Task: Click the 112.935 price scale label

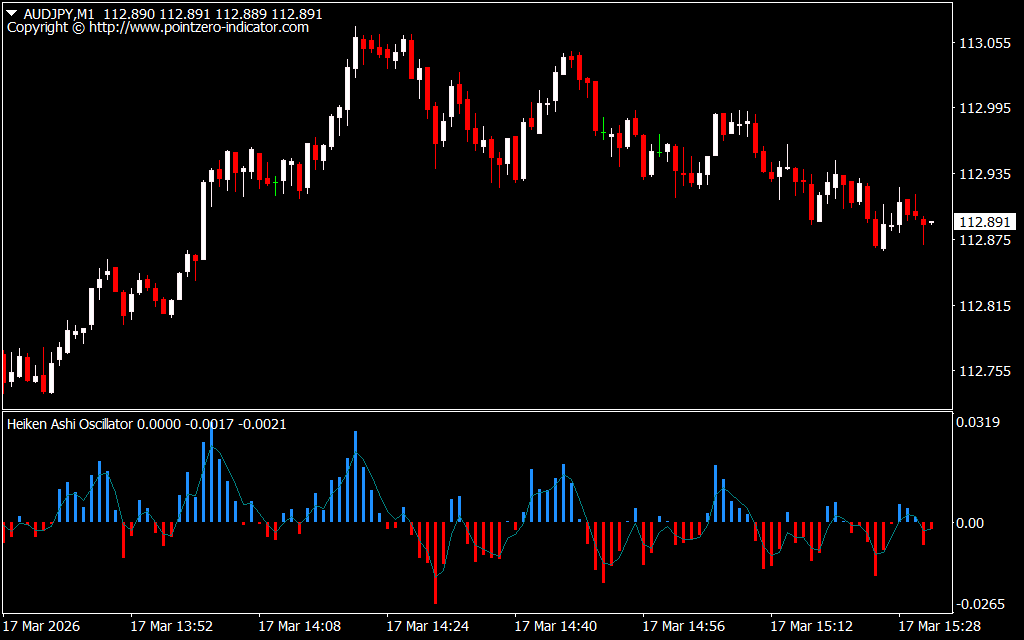Action: [x=985, y=174]
